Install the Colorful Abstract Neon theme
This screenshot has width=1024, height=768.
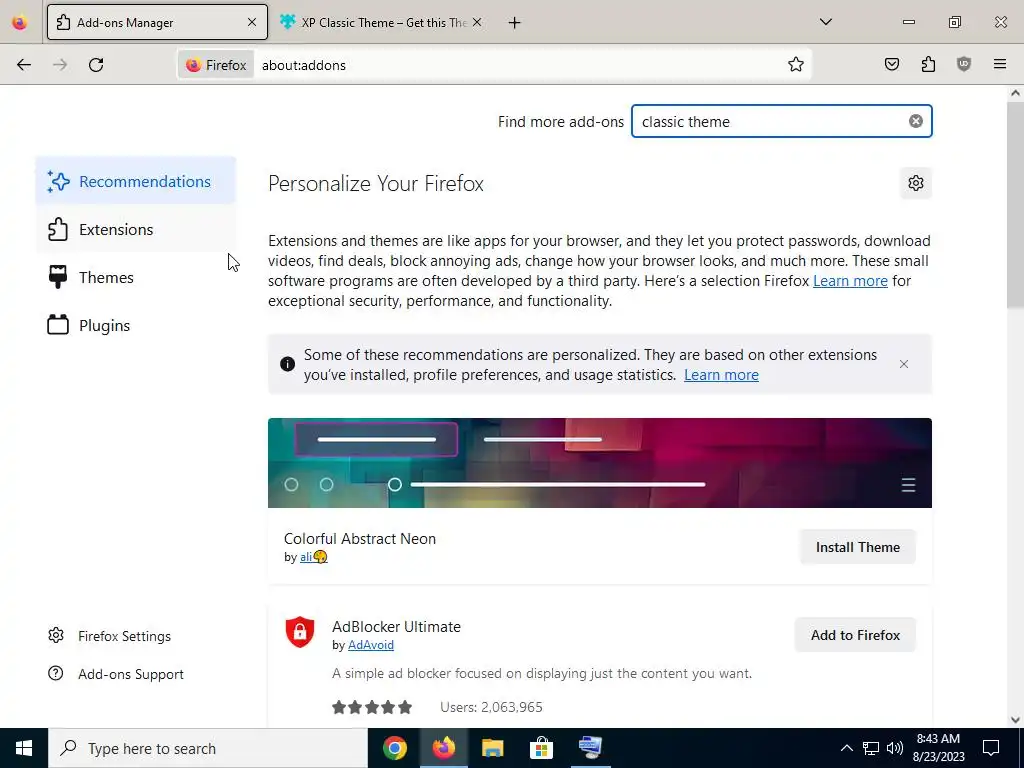[x=857, y=547]
